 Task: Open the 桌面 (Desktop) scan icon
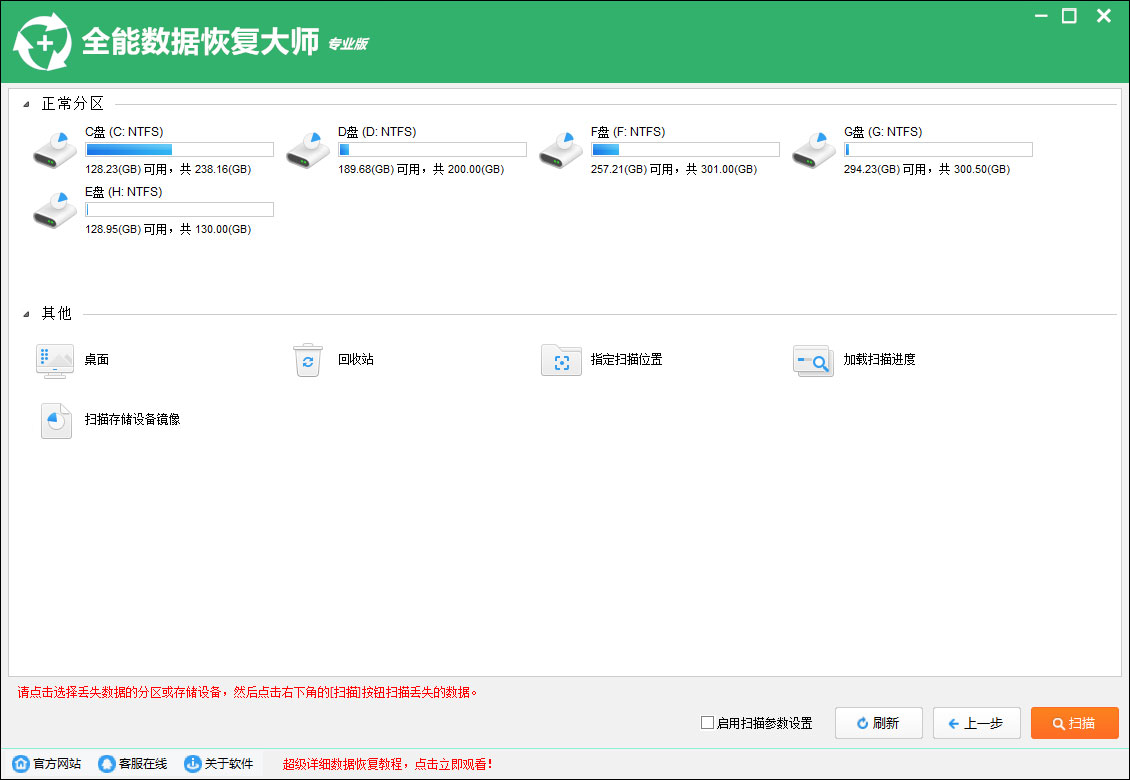point(55,361)
